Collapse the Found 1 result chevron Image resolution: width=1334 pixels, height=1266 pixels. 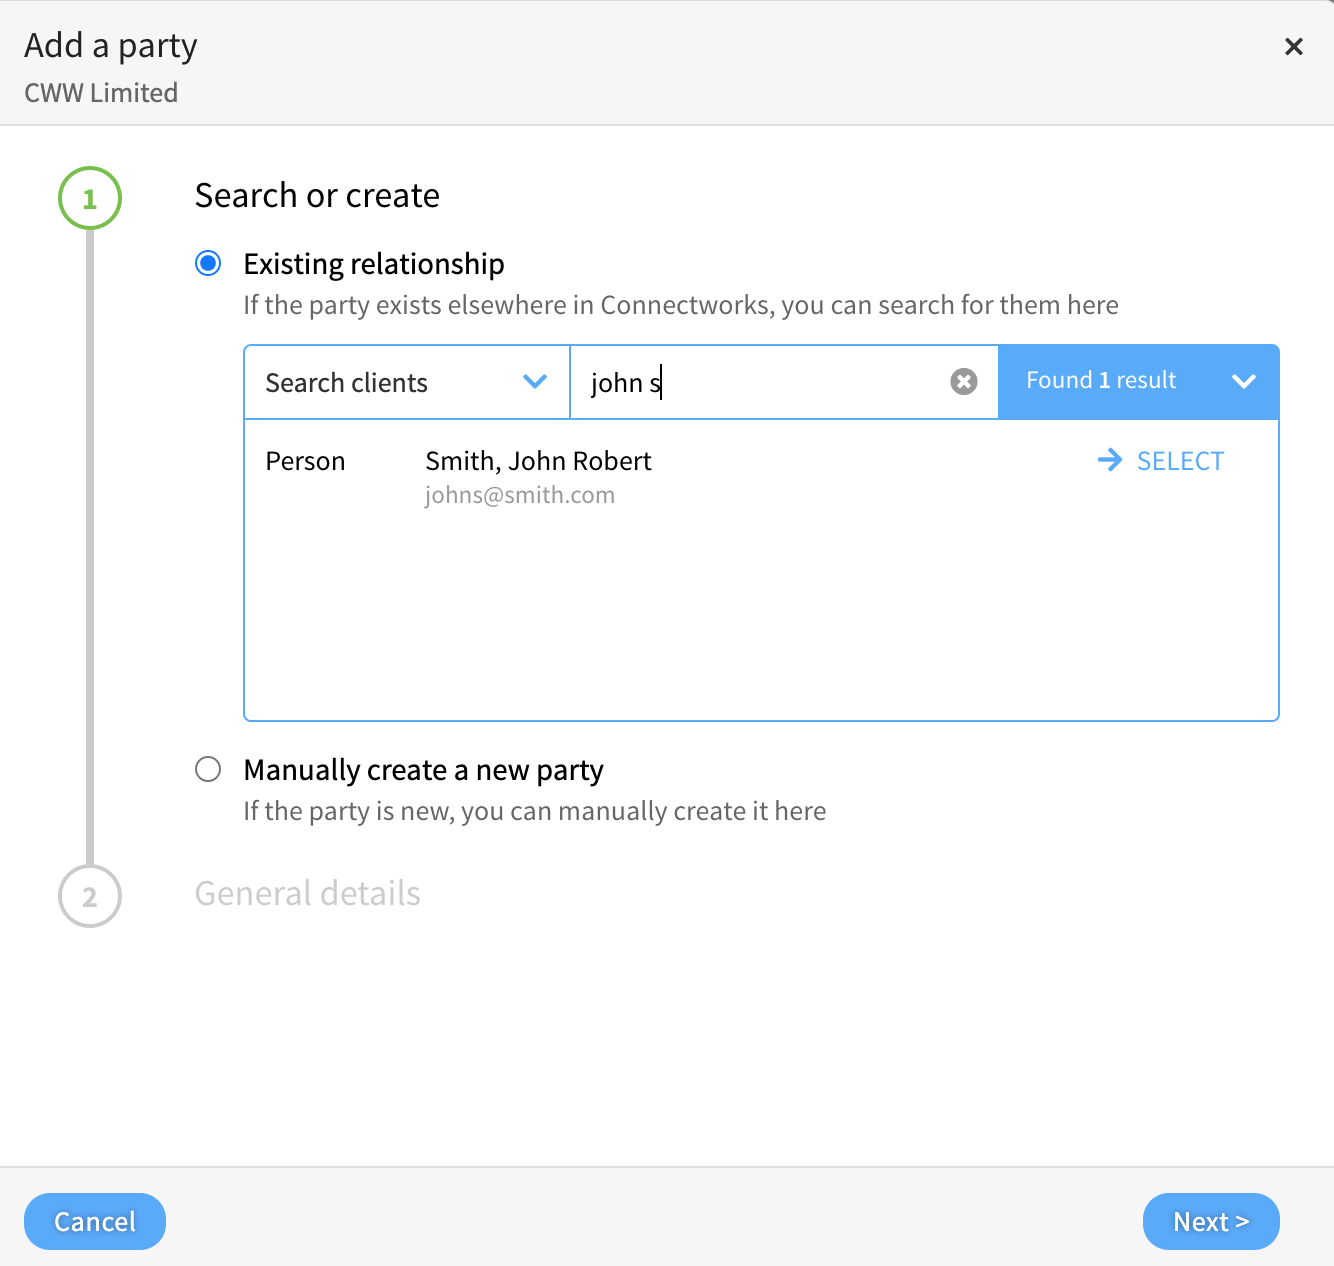tap(1243, 381)
